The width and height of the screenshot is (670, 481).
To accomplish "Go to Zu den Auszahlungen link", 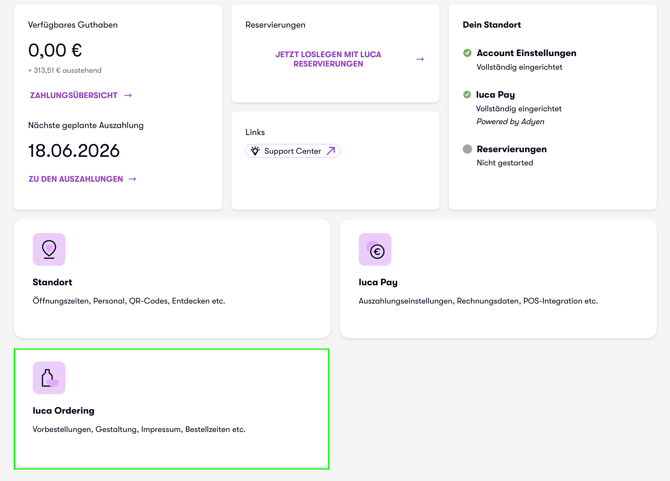I will 76,179.
